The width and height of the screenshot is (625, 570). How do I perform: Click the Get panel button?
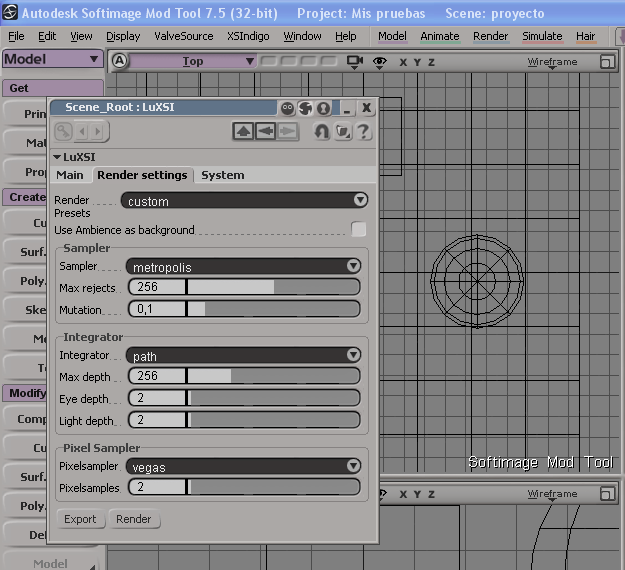(x=52, y=88)
